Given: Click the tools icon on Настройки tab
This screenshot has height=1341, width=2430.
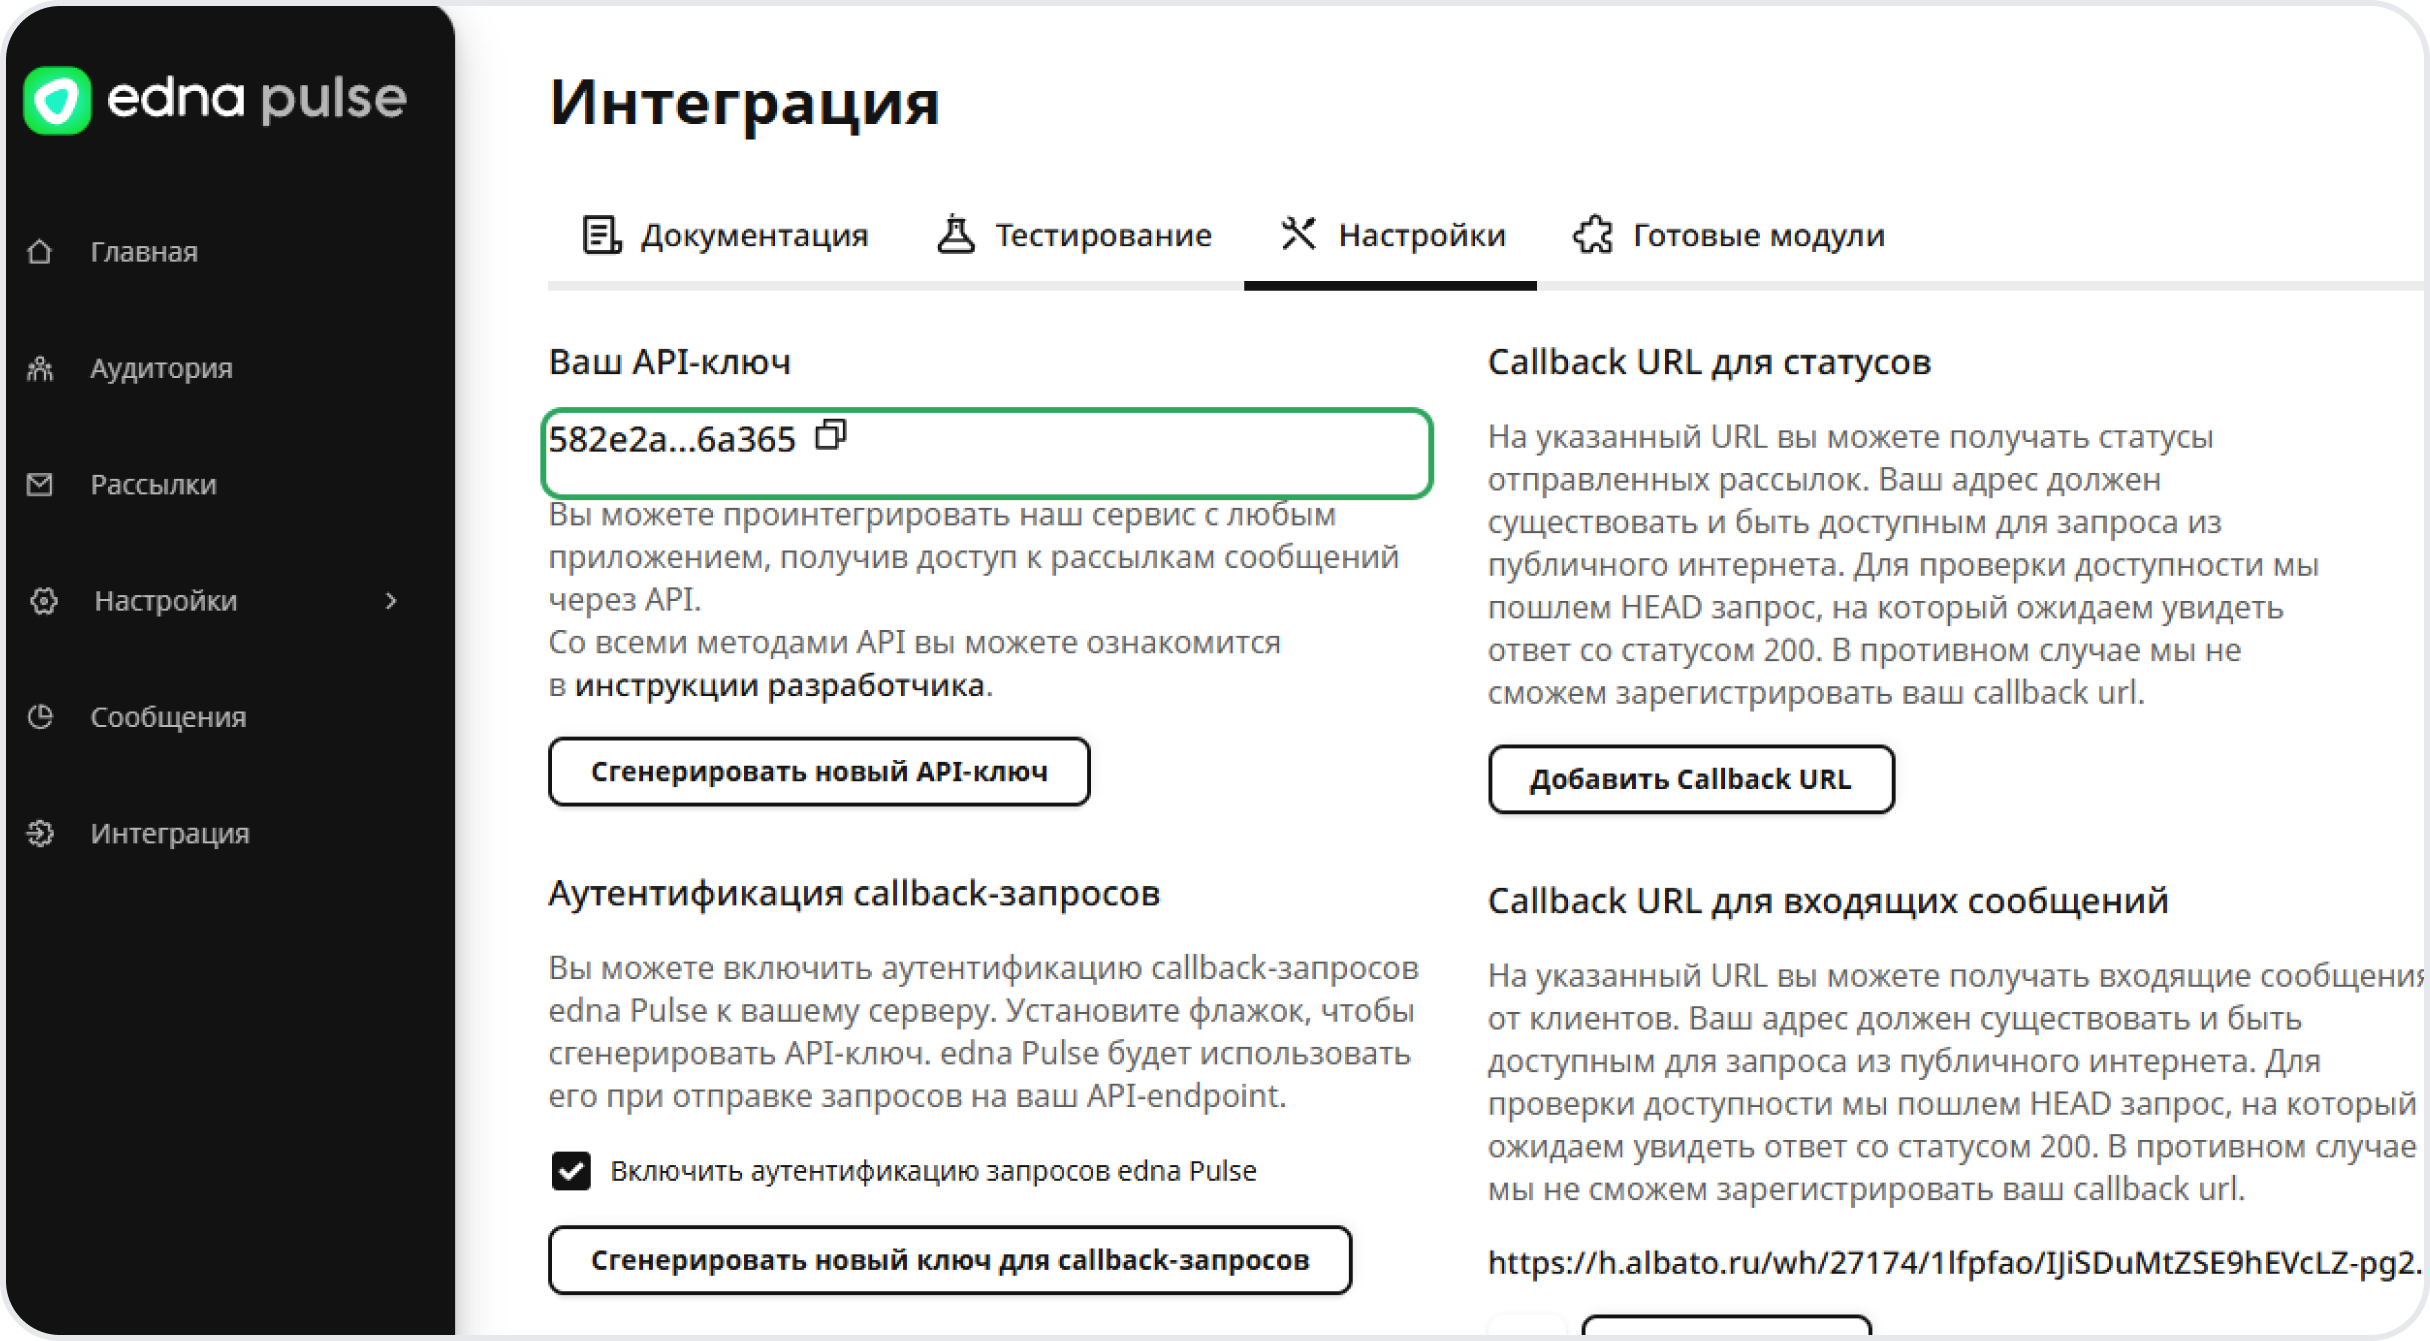Looking at the screenshot, I should tap(1298, 234).
